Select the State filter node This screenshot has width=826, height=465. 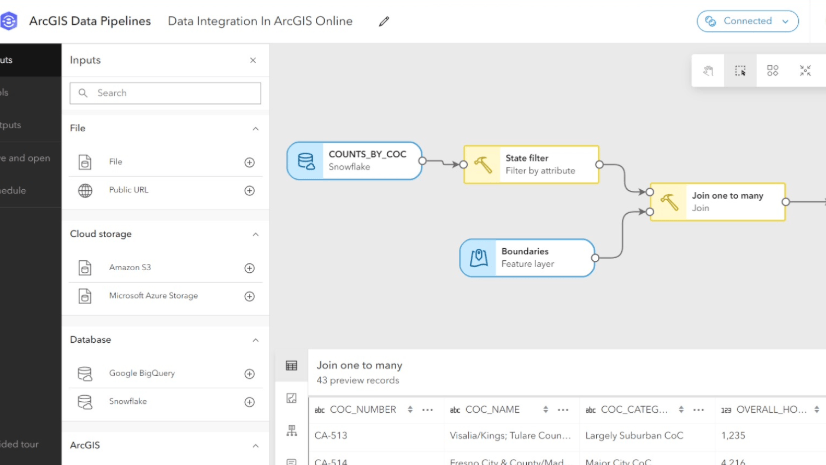click(x=531, y=164)
